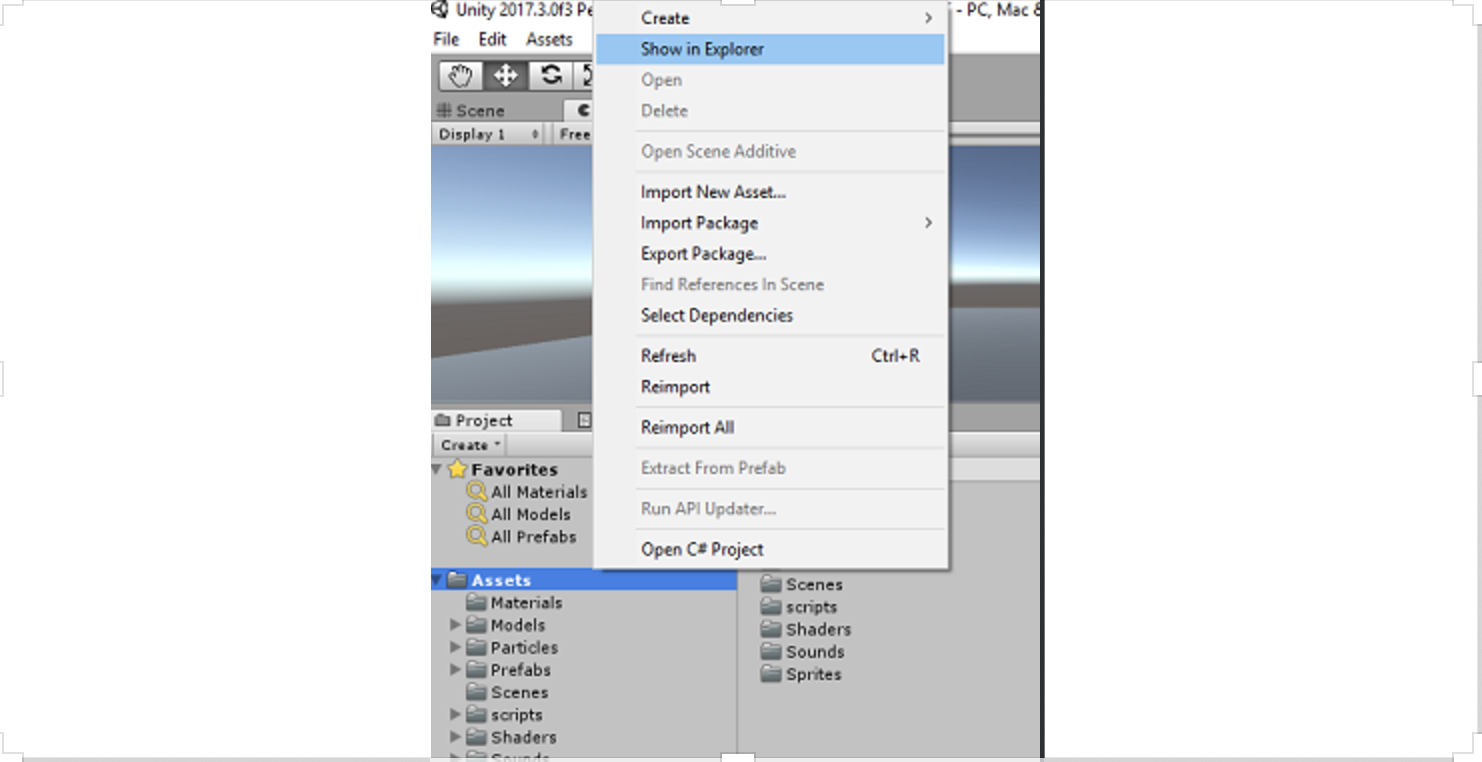The width and height of the screenshot is (1482, 762).
Task: Choose Open C# Project
Action: point(770,550)
